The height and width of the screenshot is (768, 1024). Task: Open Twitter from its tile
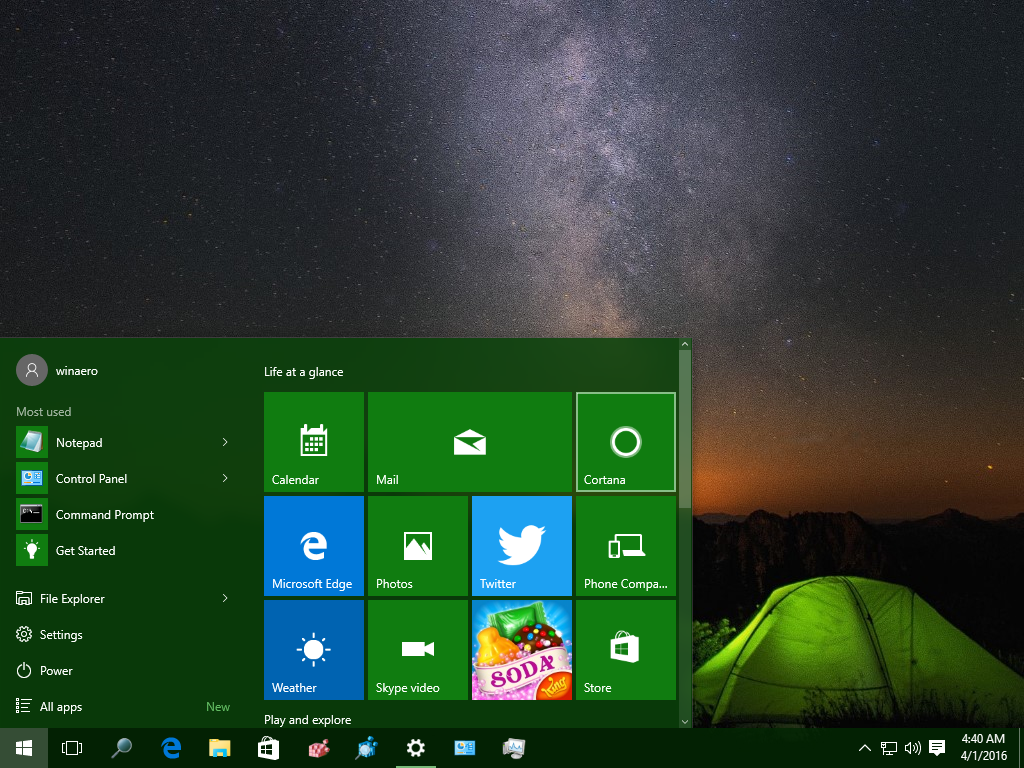(521, 545)
